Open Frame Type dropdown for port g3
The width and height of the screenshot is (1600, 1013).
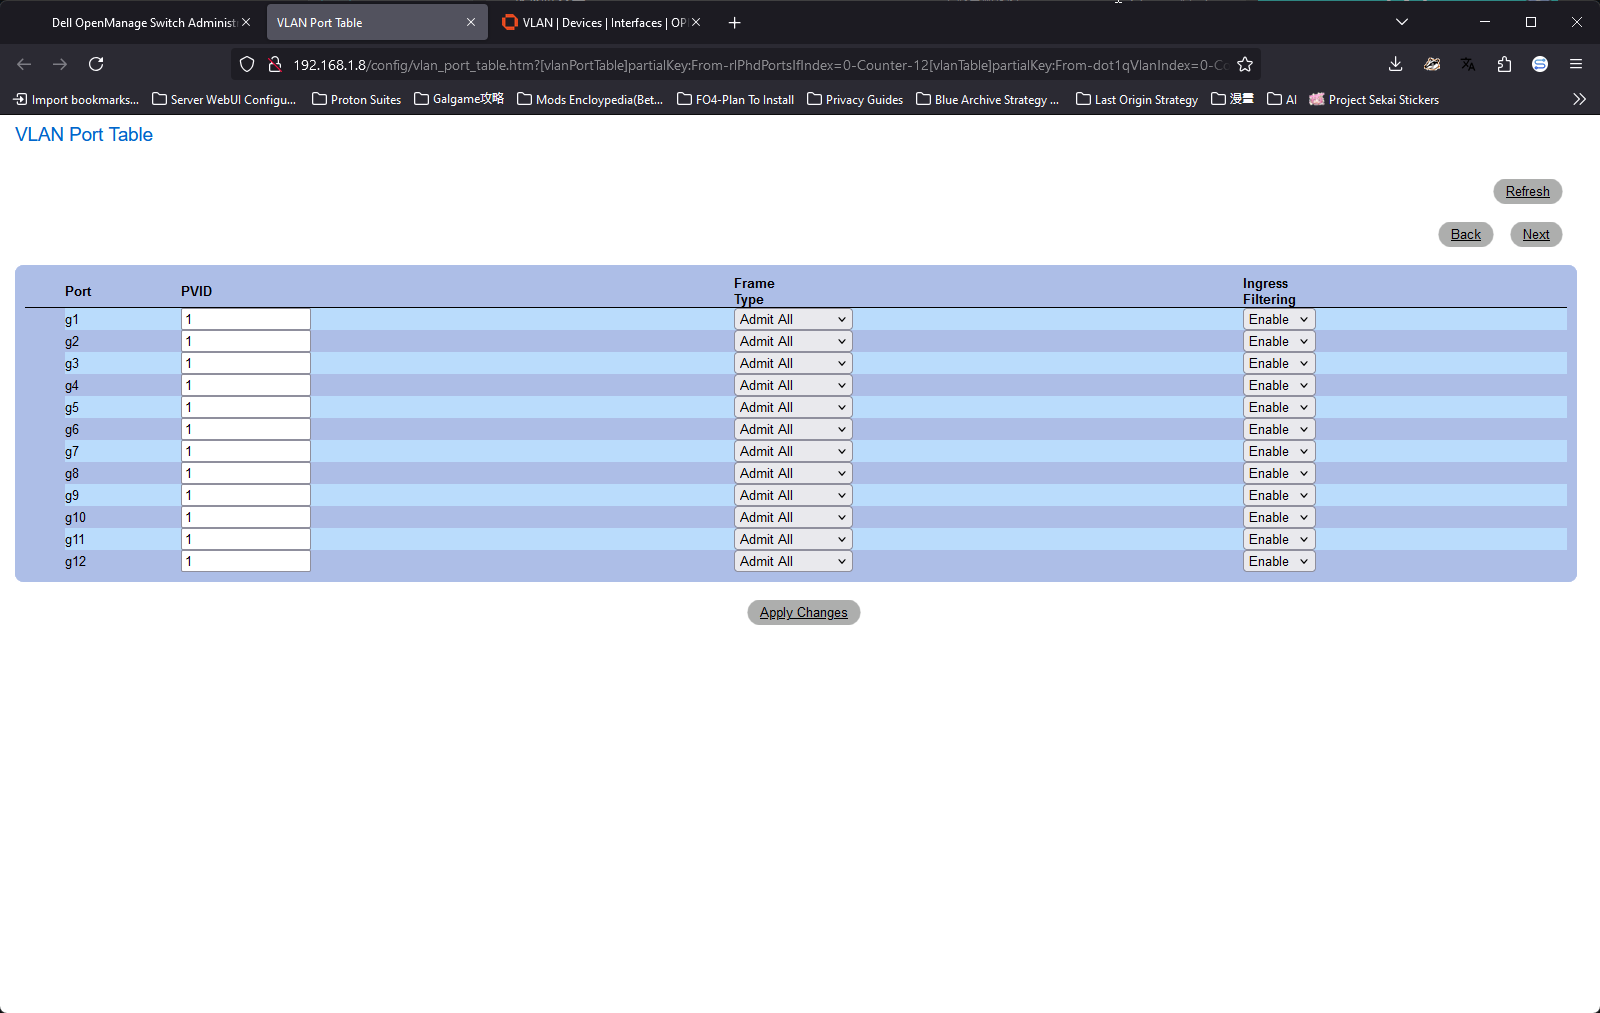[x=793, y=363]
